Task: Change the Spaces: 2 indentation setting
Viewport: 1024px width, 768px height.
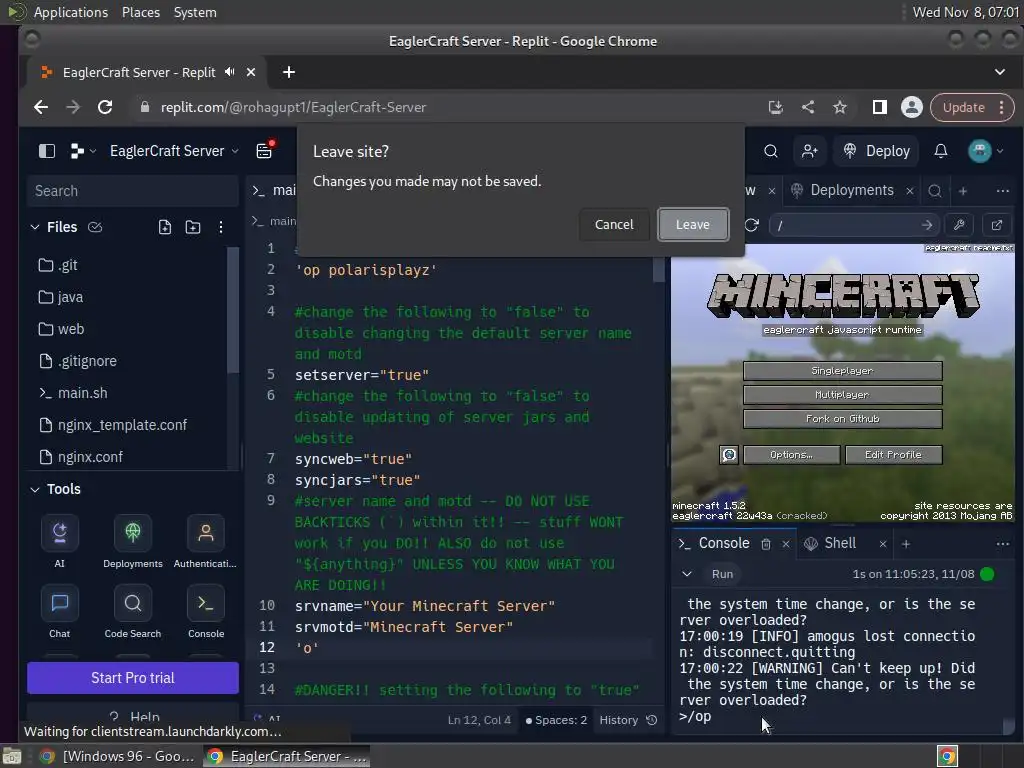Action: pyautogui.click(x=556, y=720)
